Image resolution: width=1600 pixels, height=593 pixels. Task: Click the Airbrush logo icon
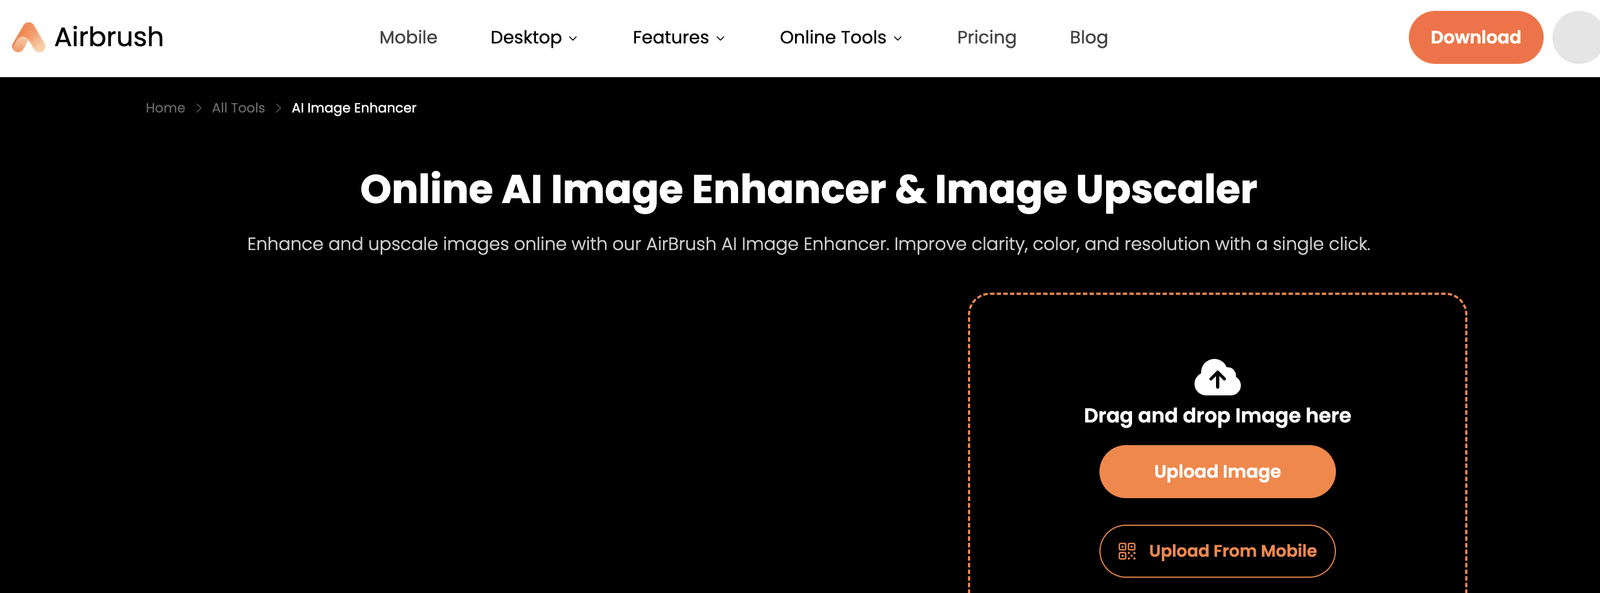tap(28, 37)
